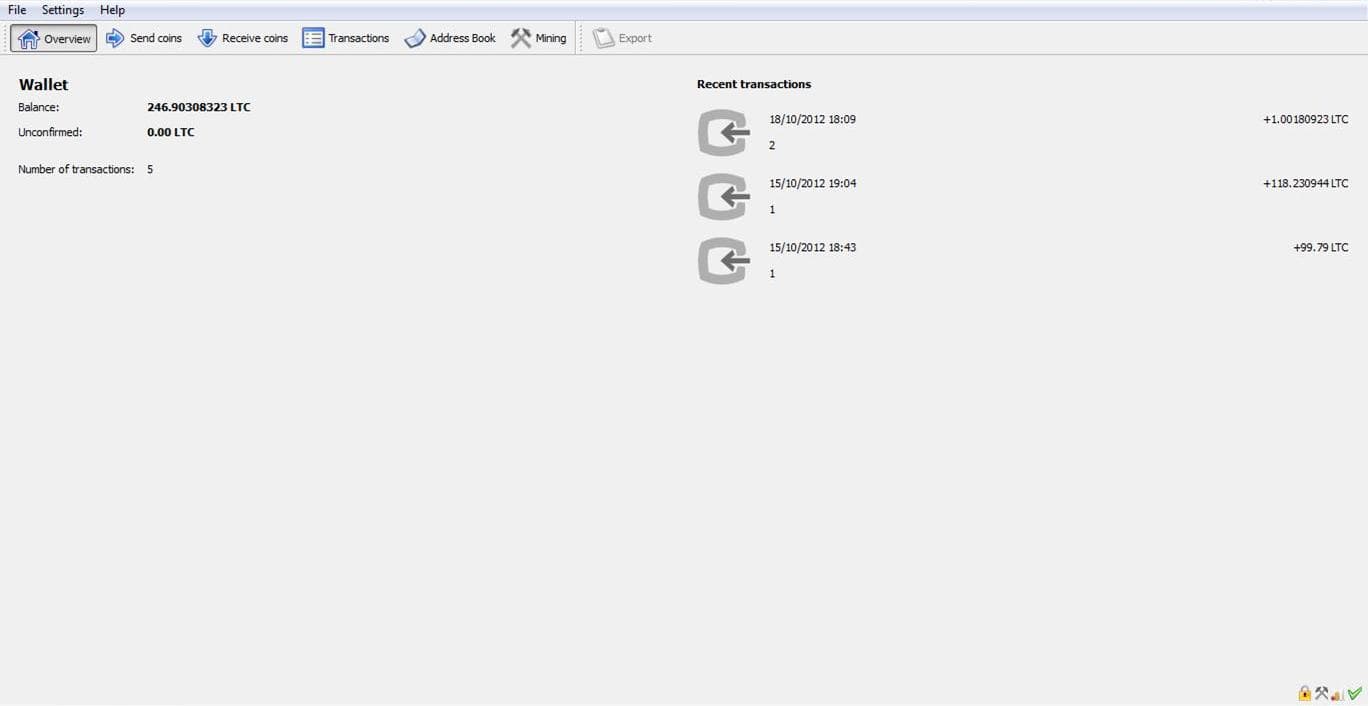Click the green sync checkmark icon
The height and width of the screenshot is (706, 1368).
[1355, 693]
